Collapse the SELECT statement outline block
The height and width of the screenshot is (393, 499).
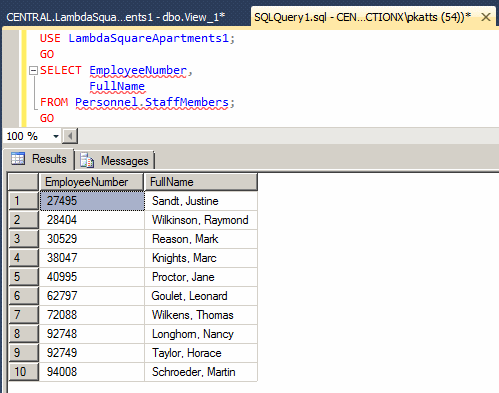33,71
